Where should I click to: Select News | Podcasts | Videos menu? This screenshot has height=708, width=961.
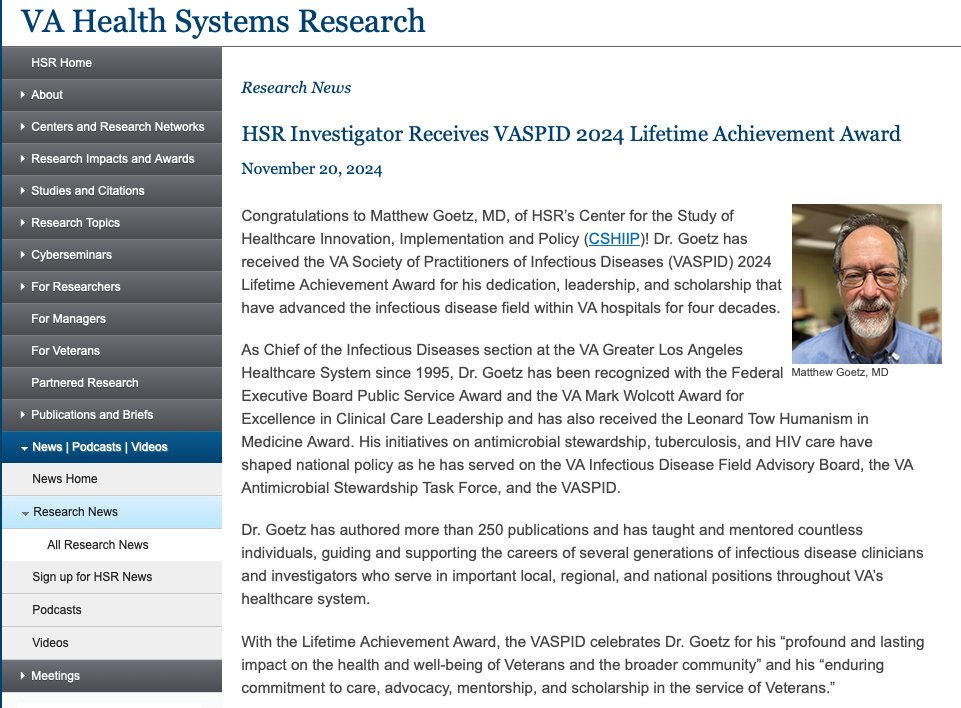click(x=100, y=447)
